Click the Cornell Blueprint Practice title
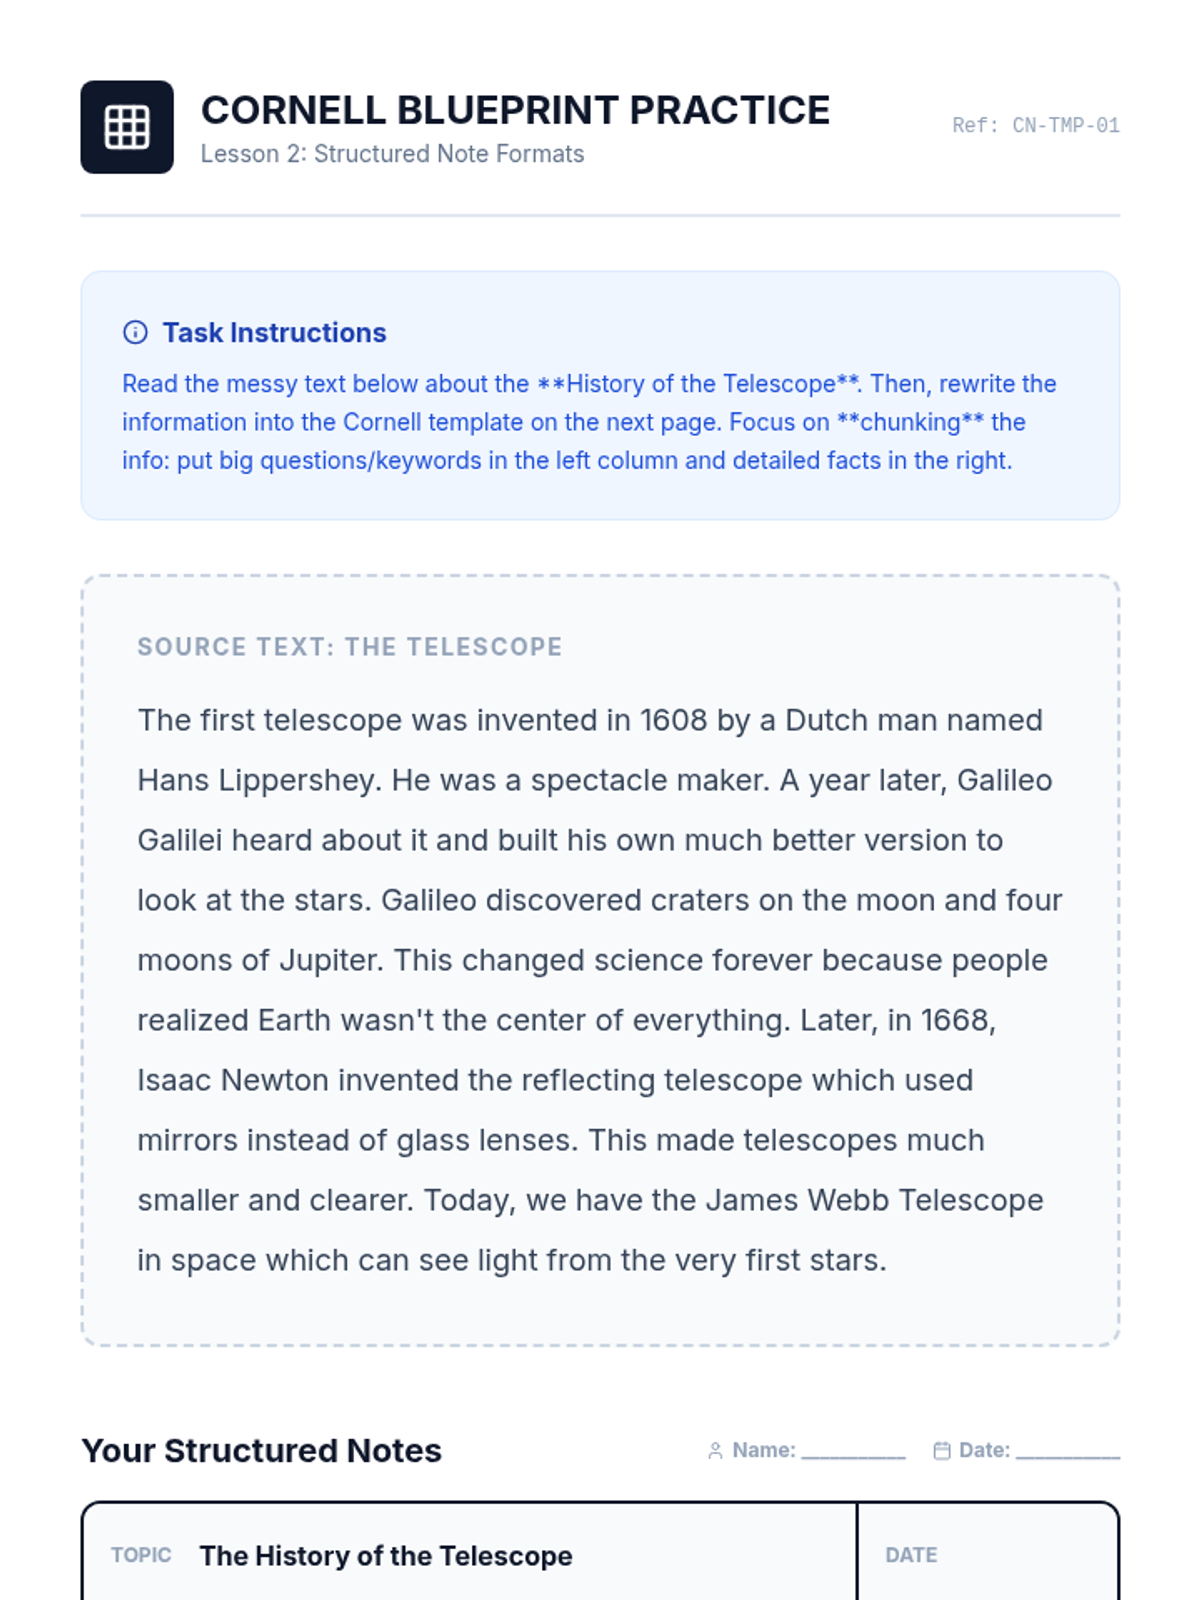This screenshot has width=1200, height=1600. pyautogui.click(x=515, y=110)
